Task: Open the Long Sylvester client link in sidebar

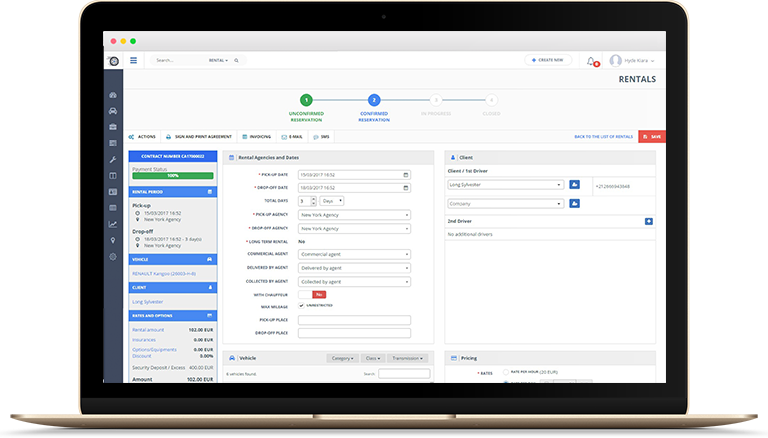Action: click(147, 302)
